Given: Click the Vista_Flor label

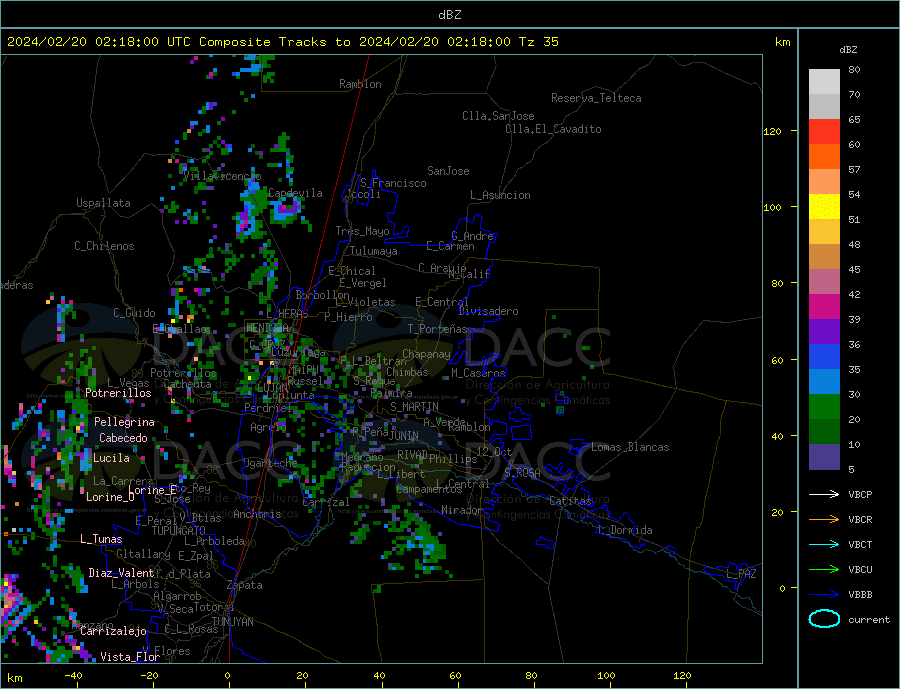Looking at the screenshot, I should click(130, 657).
